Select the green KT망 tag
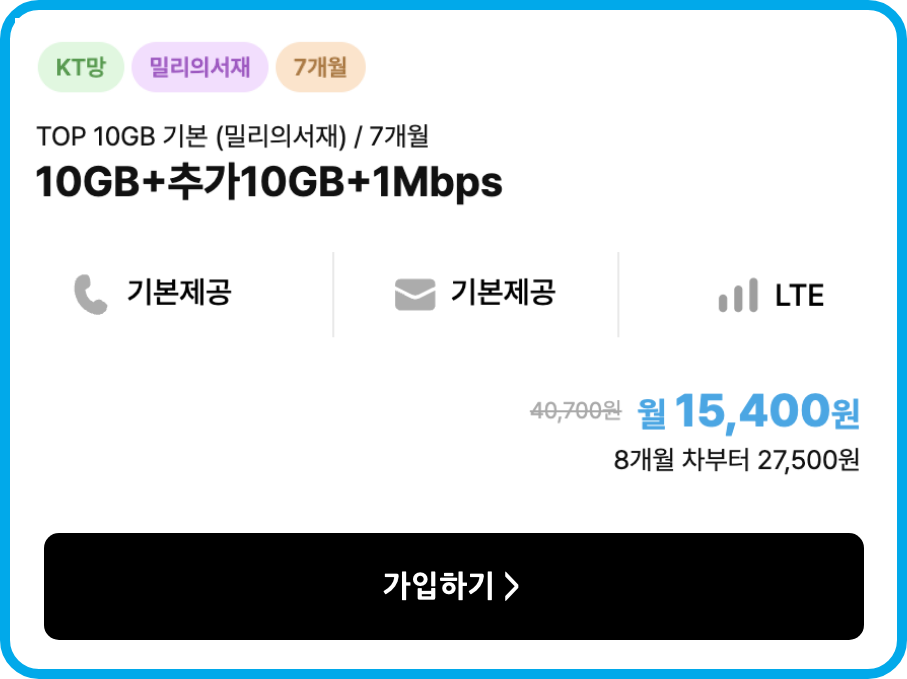 point(81,67)
